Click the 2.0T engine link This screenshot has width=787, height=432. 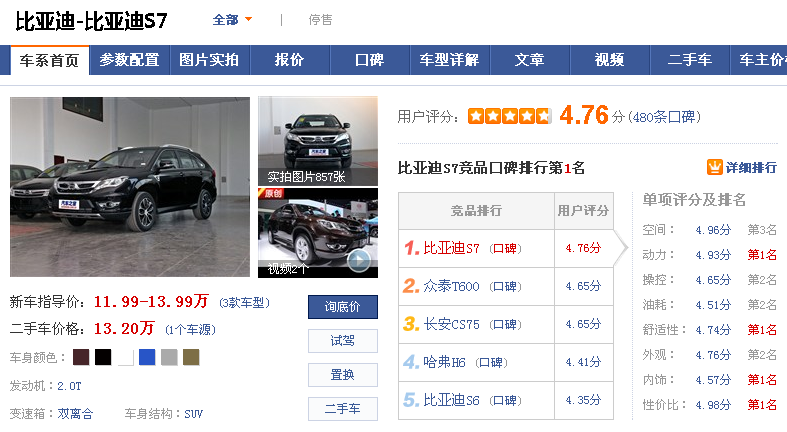click(69, 386)
